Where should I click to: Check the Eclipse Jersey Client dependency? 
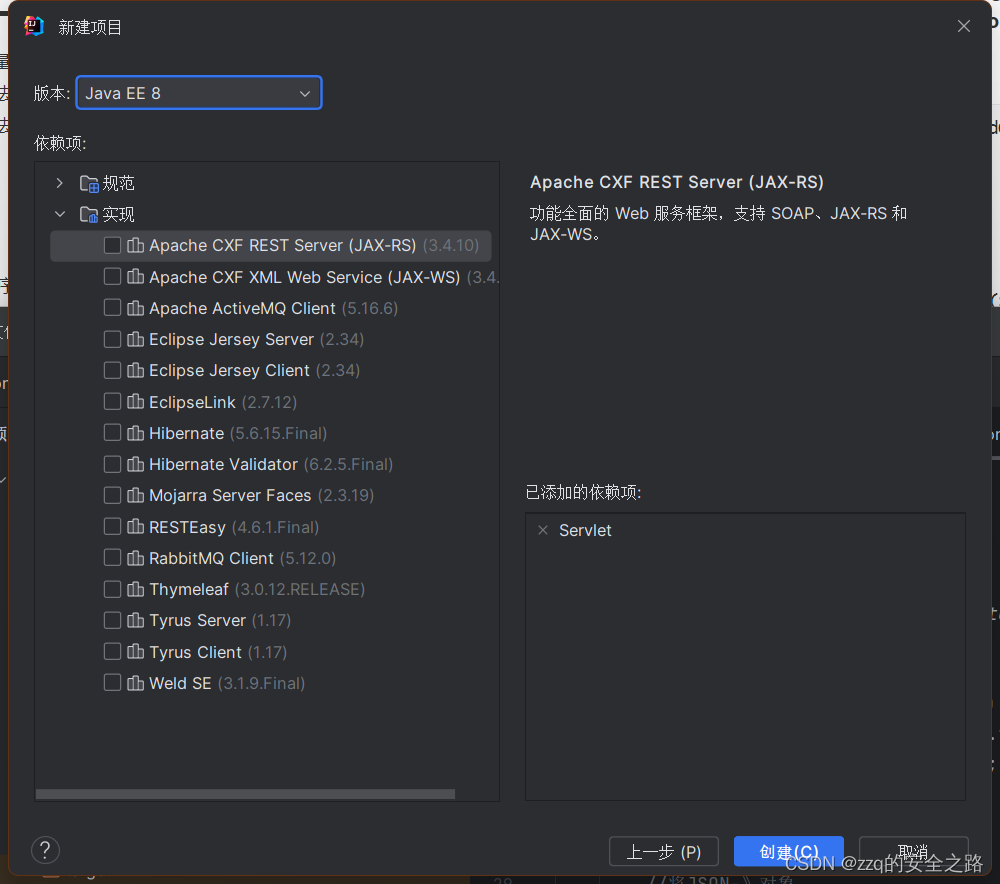[112, 371]
